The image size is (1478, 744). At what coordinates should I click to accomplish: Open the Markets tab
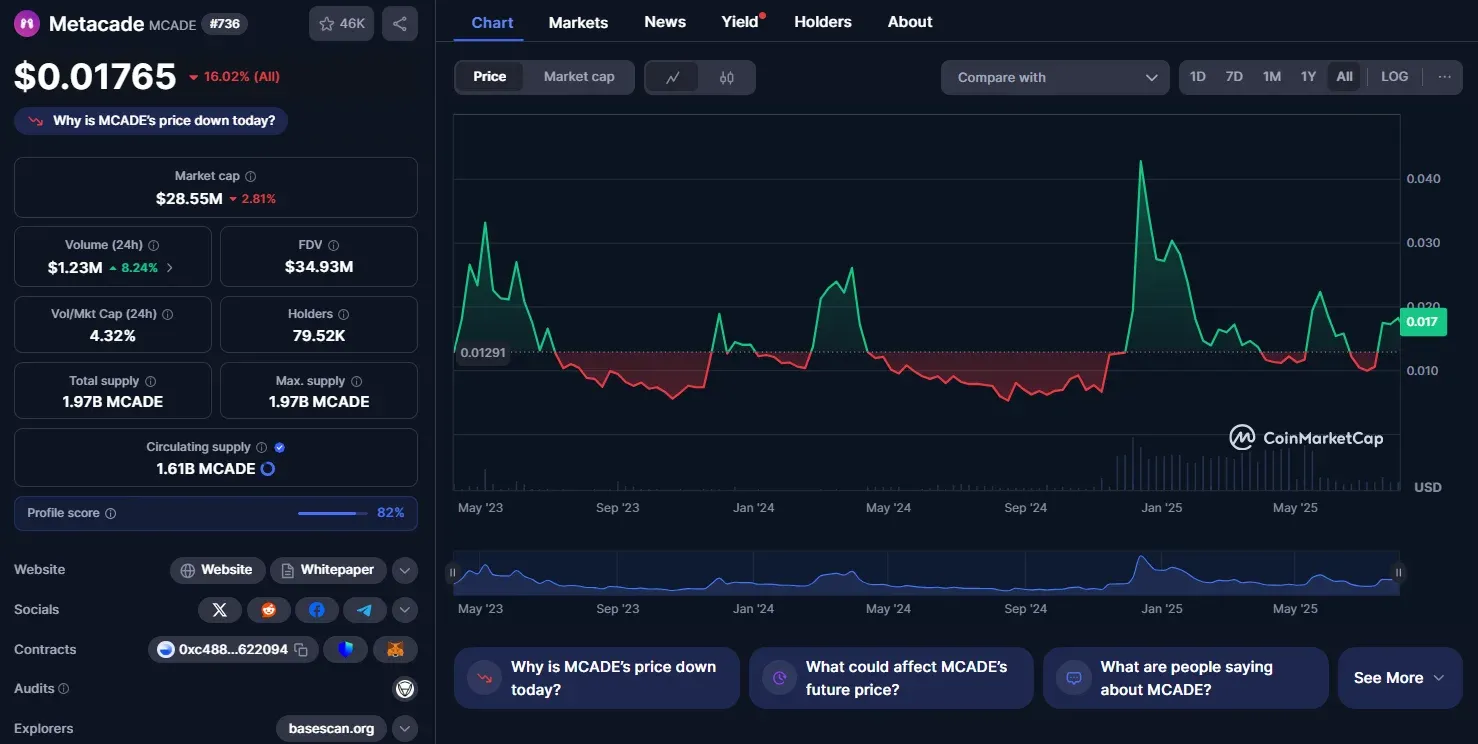[x=578, y=22]
